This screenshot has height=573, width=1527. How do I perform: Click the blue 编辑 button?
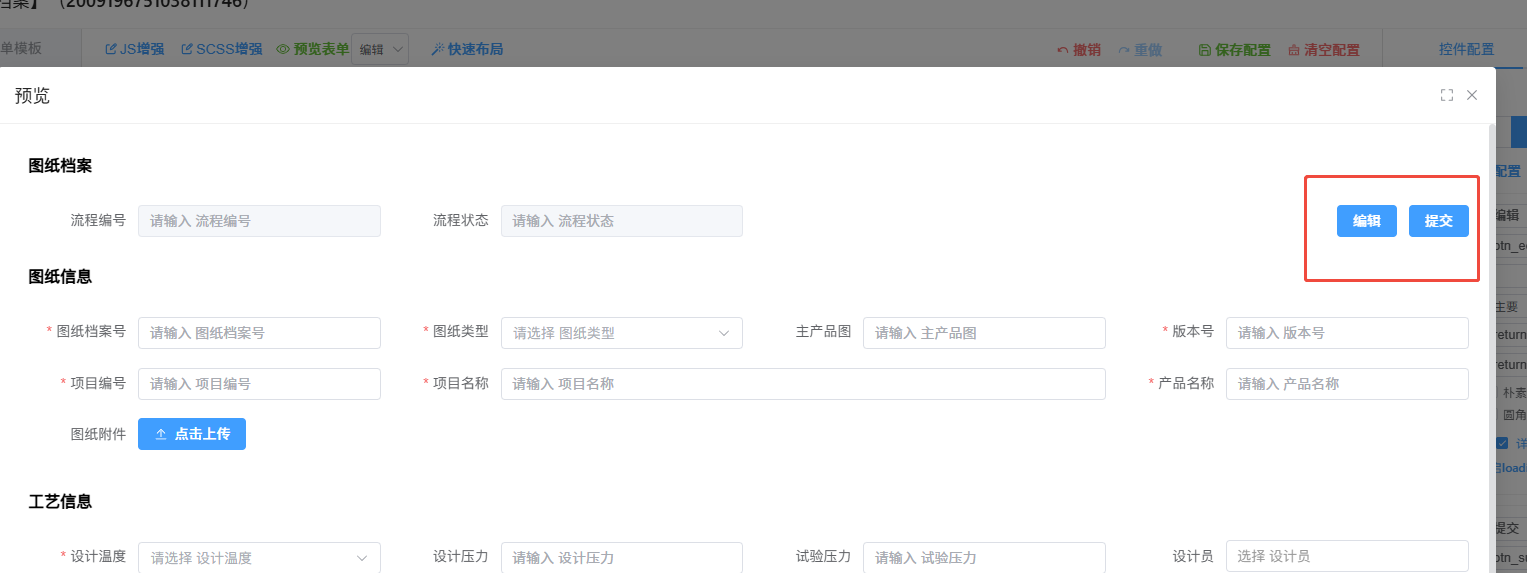(x=1366, y=221)
